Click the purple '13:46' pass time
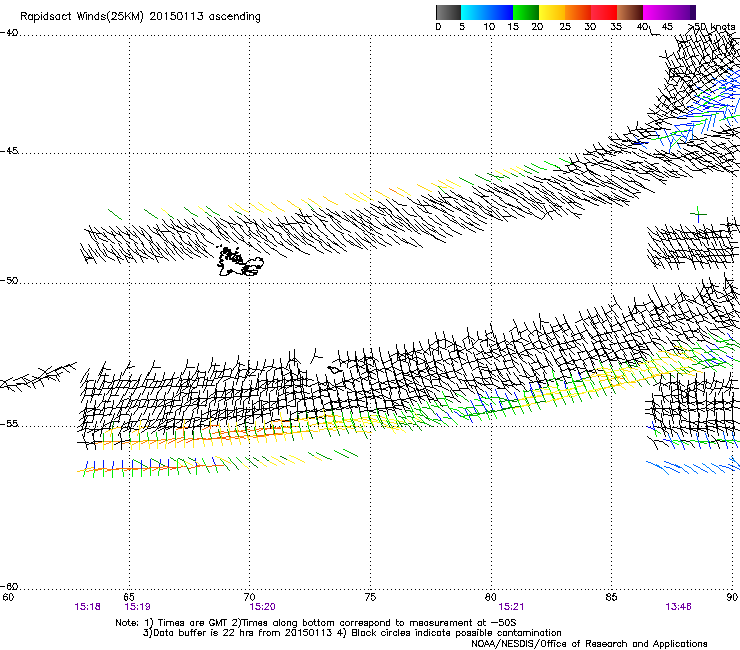The image size is (740, 650). coord(678,607)
